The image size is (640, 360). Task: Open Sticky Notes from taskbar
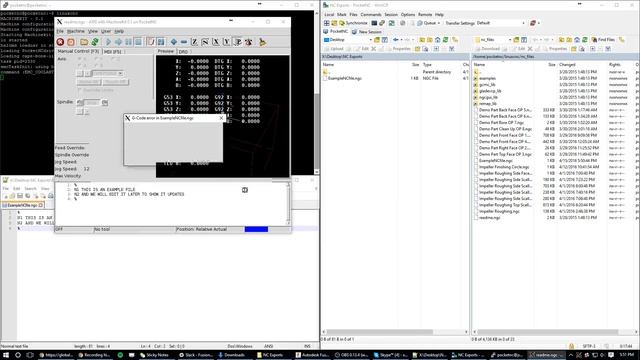tap(154, 355)
